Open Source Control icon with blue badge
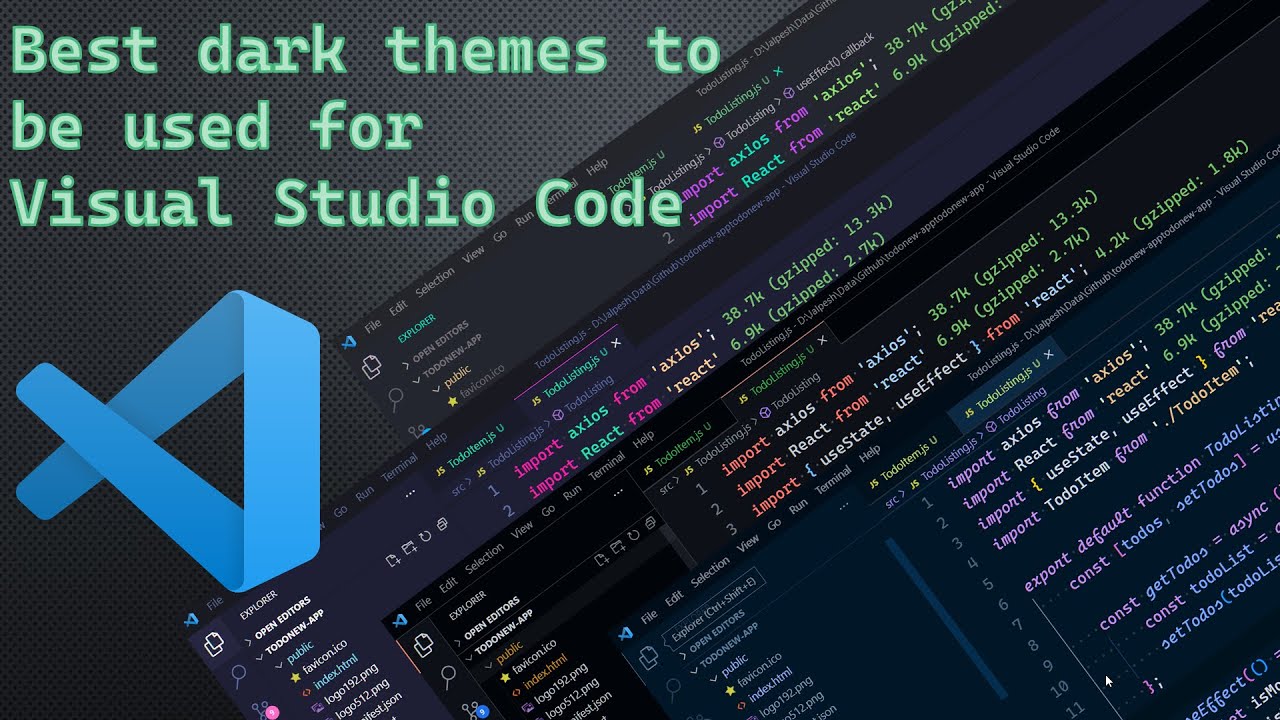Viewport: 1280px width, 720px height. (x=473, y=710)
